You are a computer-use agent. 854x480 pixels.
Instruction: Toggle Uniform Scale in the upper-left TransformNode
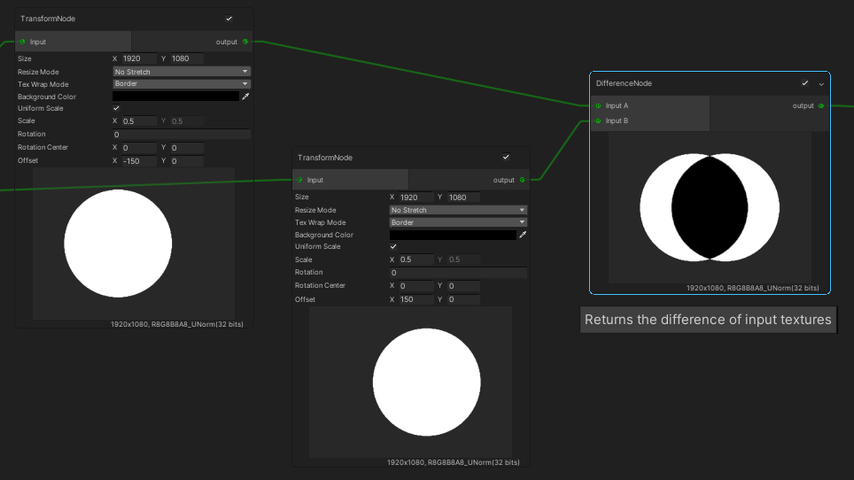pyautogui.click(x=116, y=108)
